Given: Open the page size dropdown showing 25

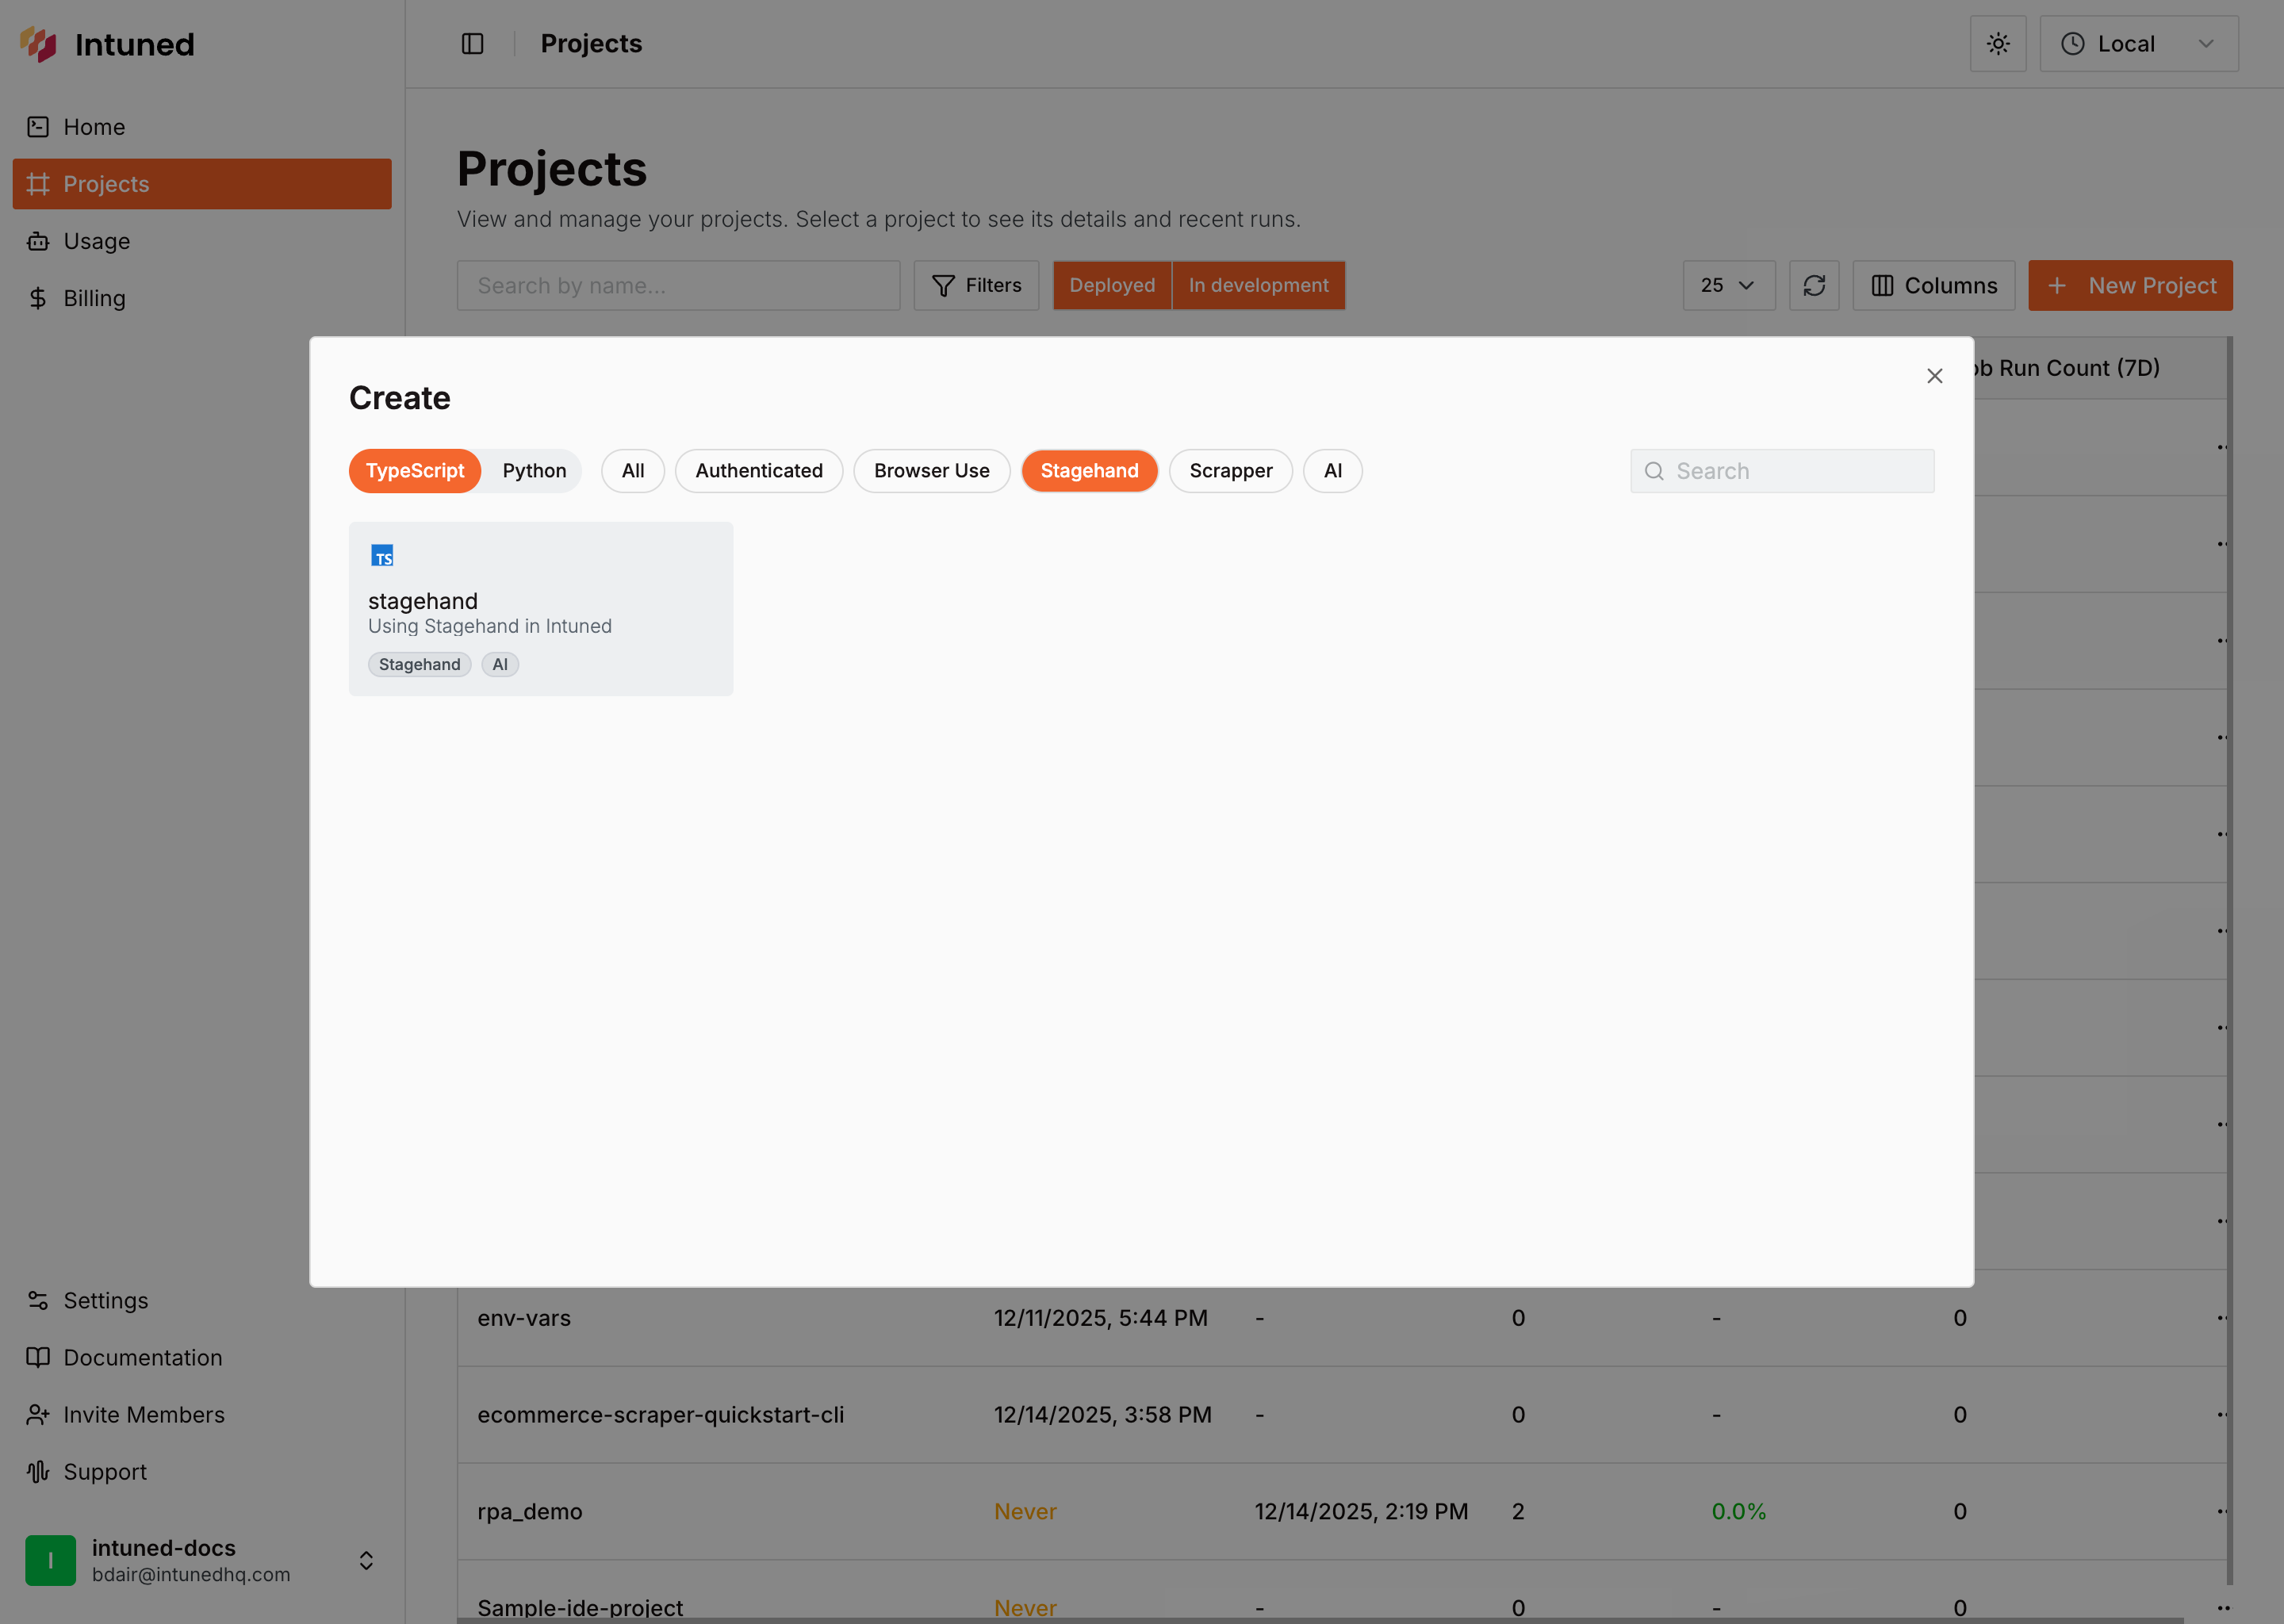Looking at the screenshot, I should [x=1728, y=285].
